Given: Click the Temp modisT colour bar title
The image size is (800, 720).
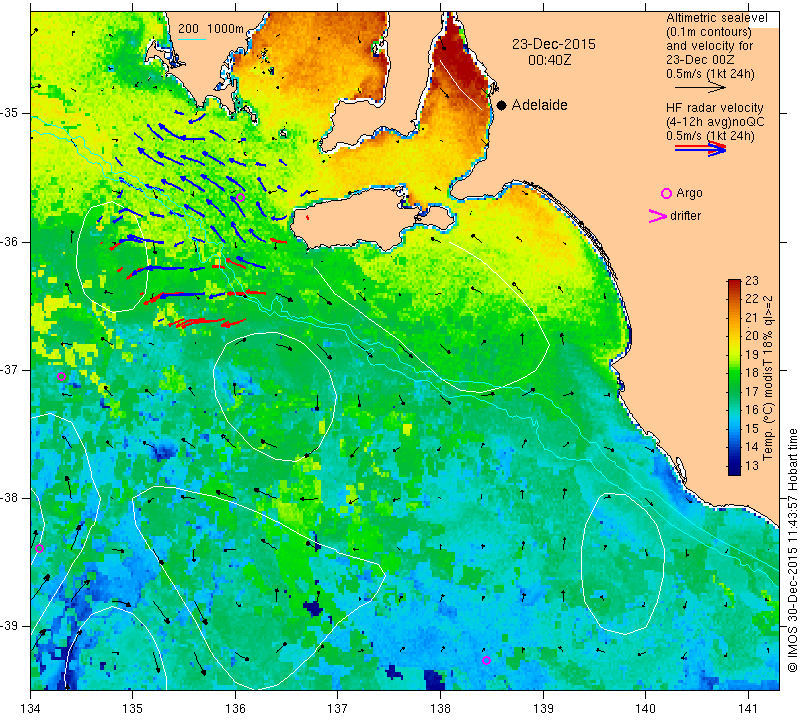Looking at the screenshot, I should (768, 378).
